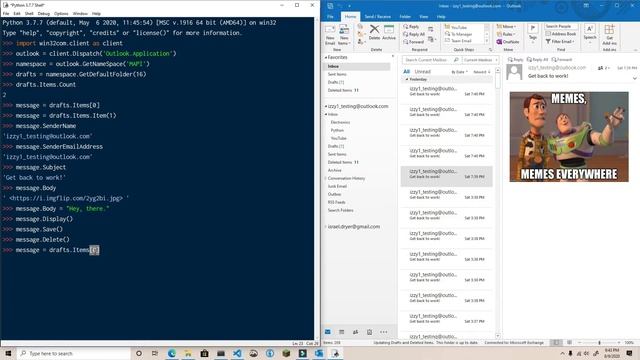Switch the message list filter to All

click(x=407, y=71)
